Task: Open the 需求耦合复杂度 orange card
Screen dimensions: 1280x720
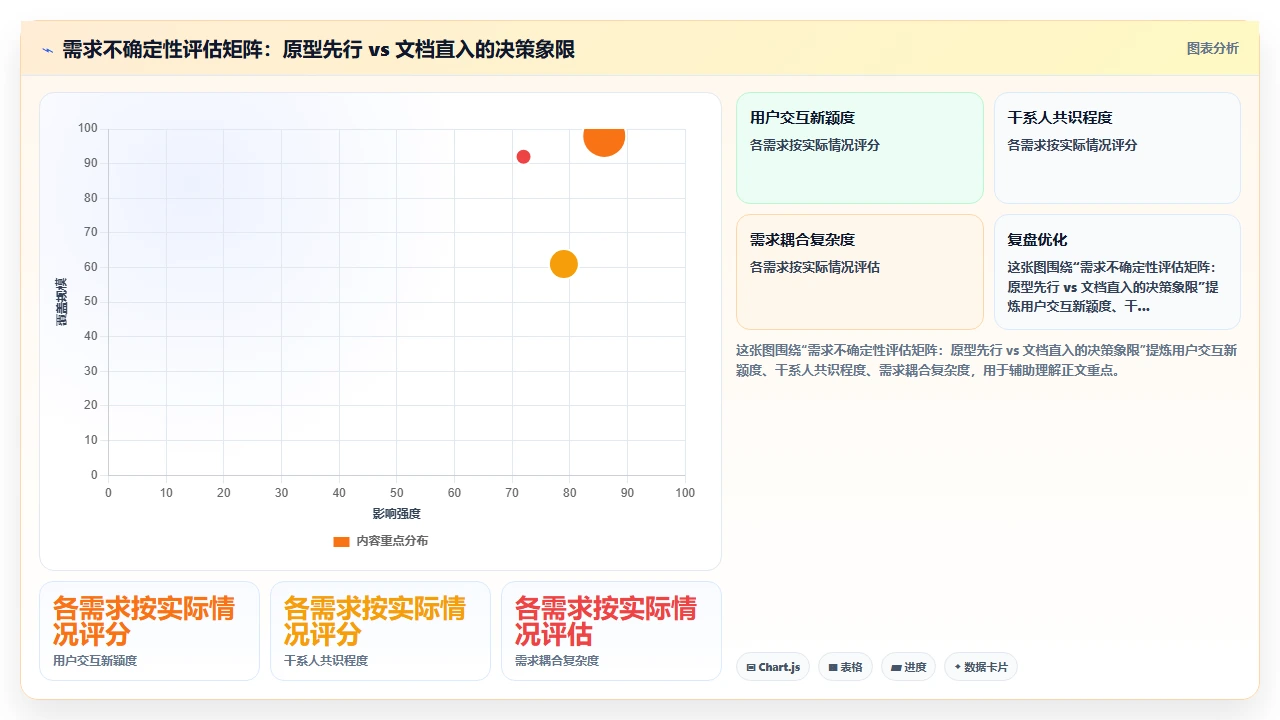Action: (860, 272)
